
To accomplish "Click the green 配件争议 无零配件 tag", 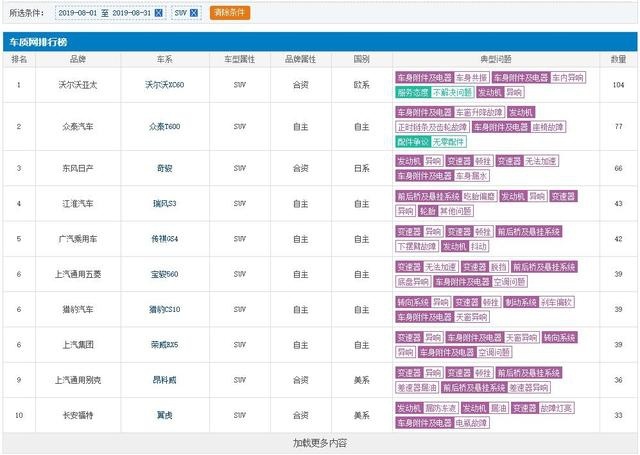I will [431, 142].
